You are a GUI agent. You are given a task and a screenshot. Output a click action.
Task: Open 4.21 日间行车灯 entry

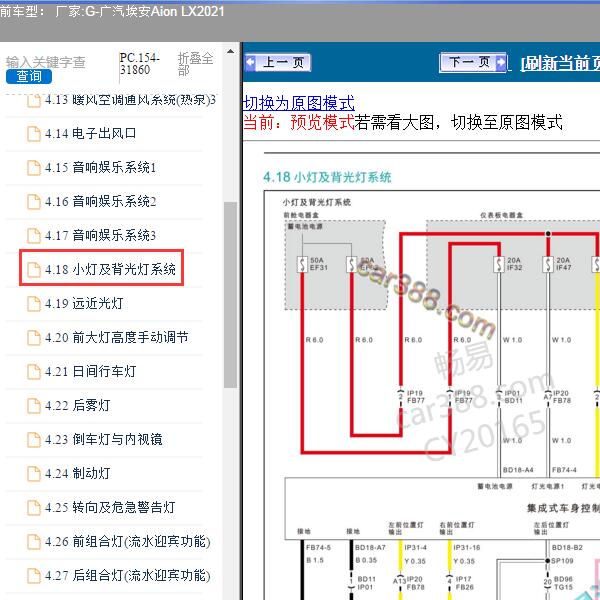pyautogui.click(x=91, y=372)
